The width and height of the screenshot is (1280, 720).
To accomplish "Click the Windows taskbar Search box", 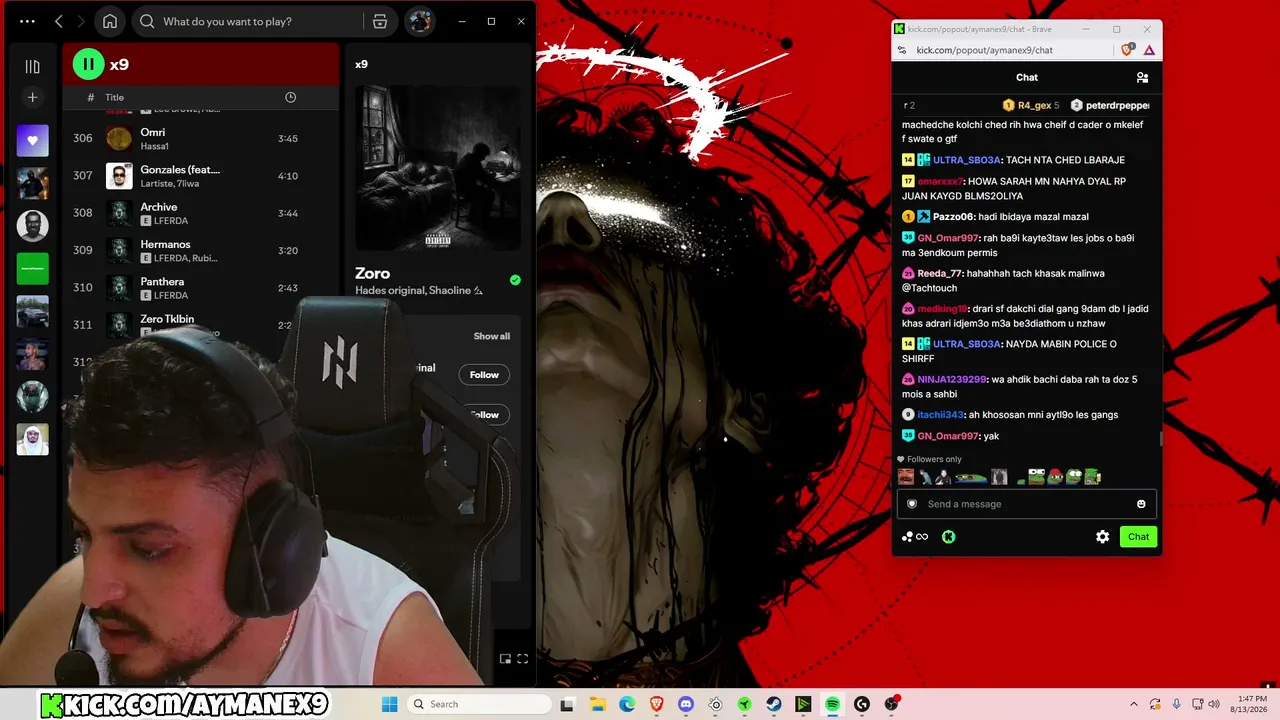I will [480, 704].
